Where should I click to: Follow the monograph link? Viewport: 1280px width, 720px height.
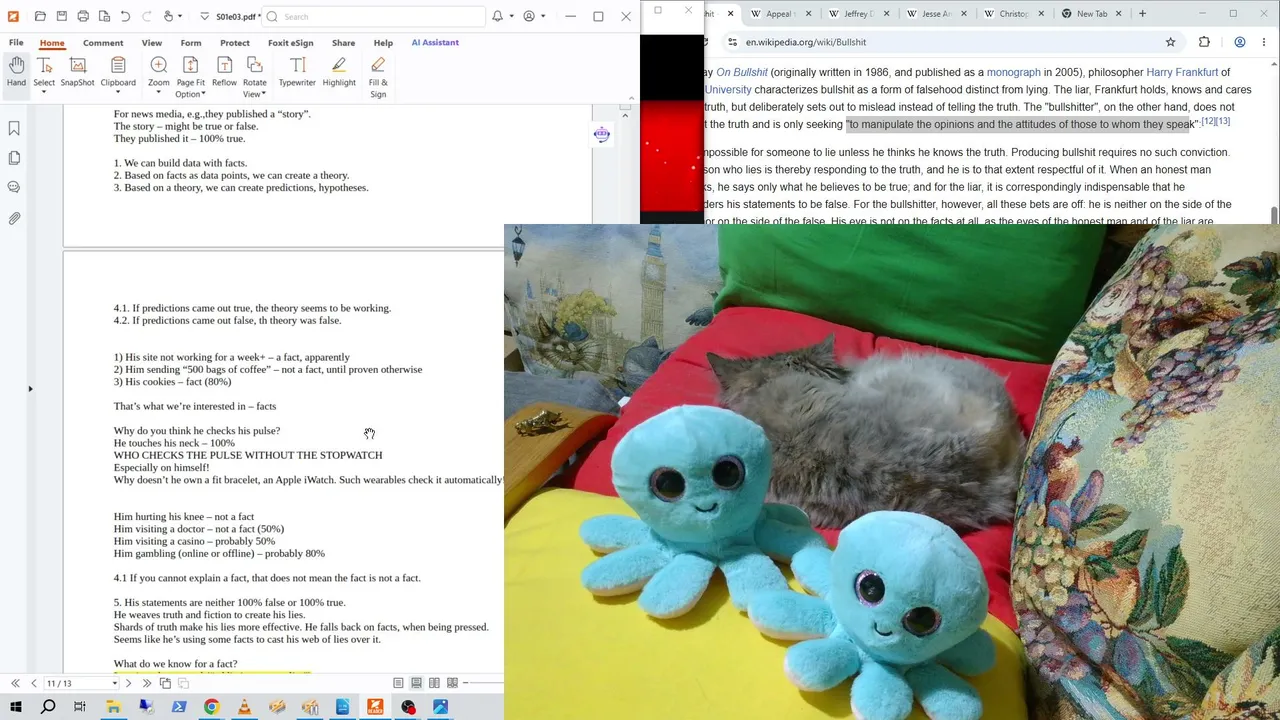(x=1014, y=72)
